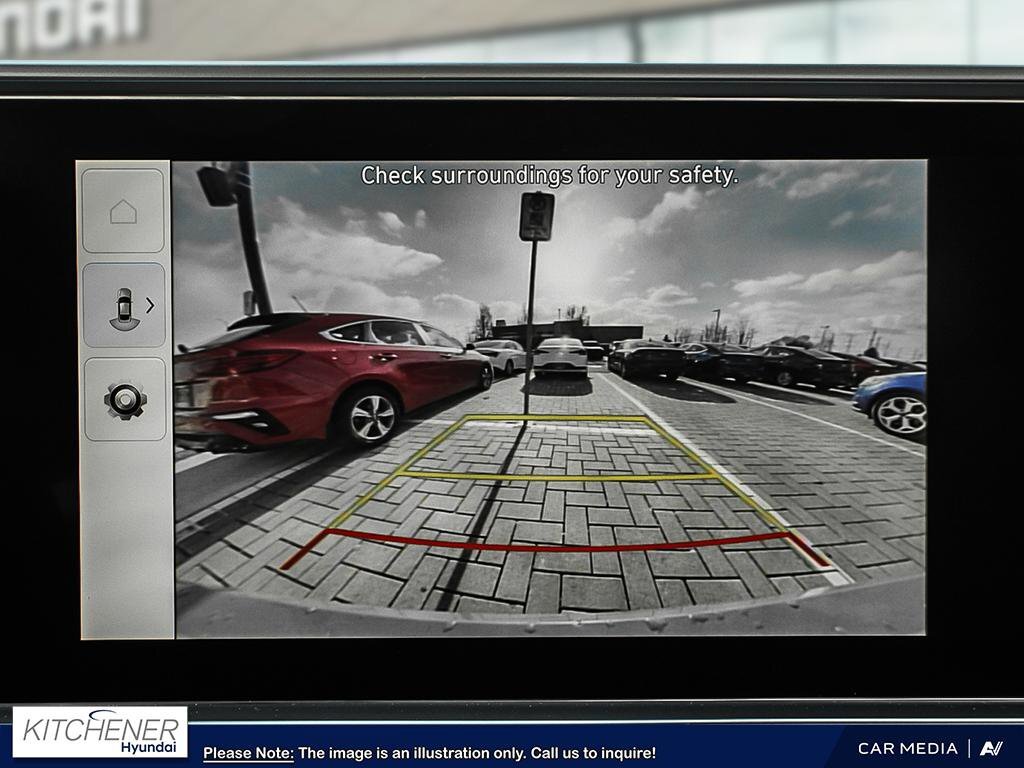Tap the 'Check surroundings for your safety' message
1024x768 pixels.
click(549, 176)
